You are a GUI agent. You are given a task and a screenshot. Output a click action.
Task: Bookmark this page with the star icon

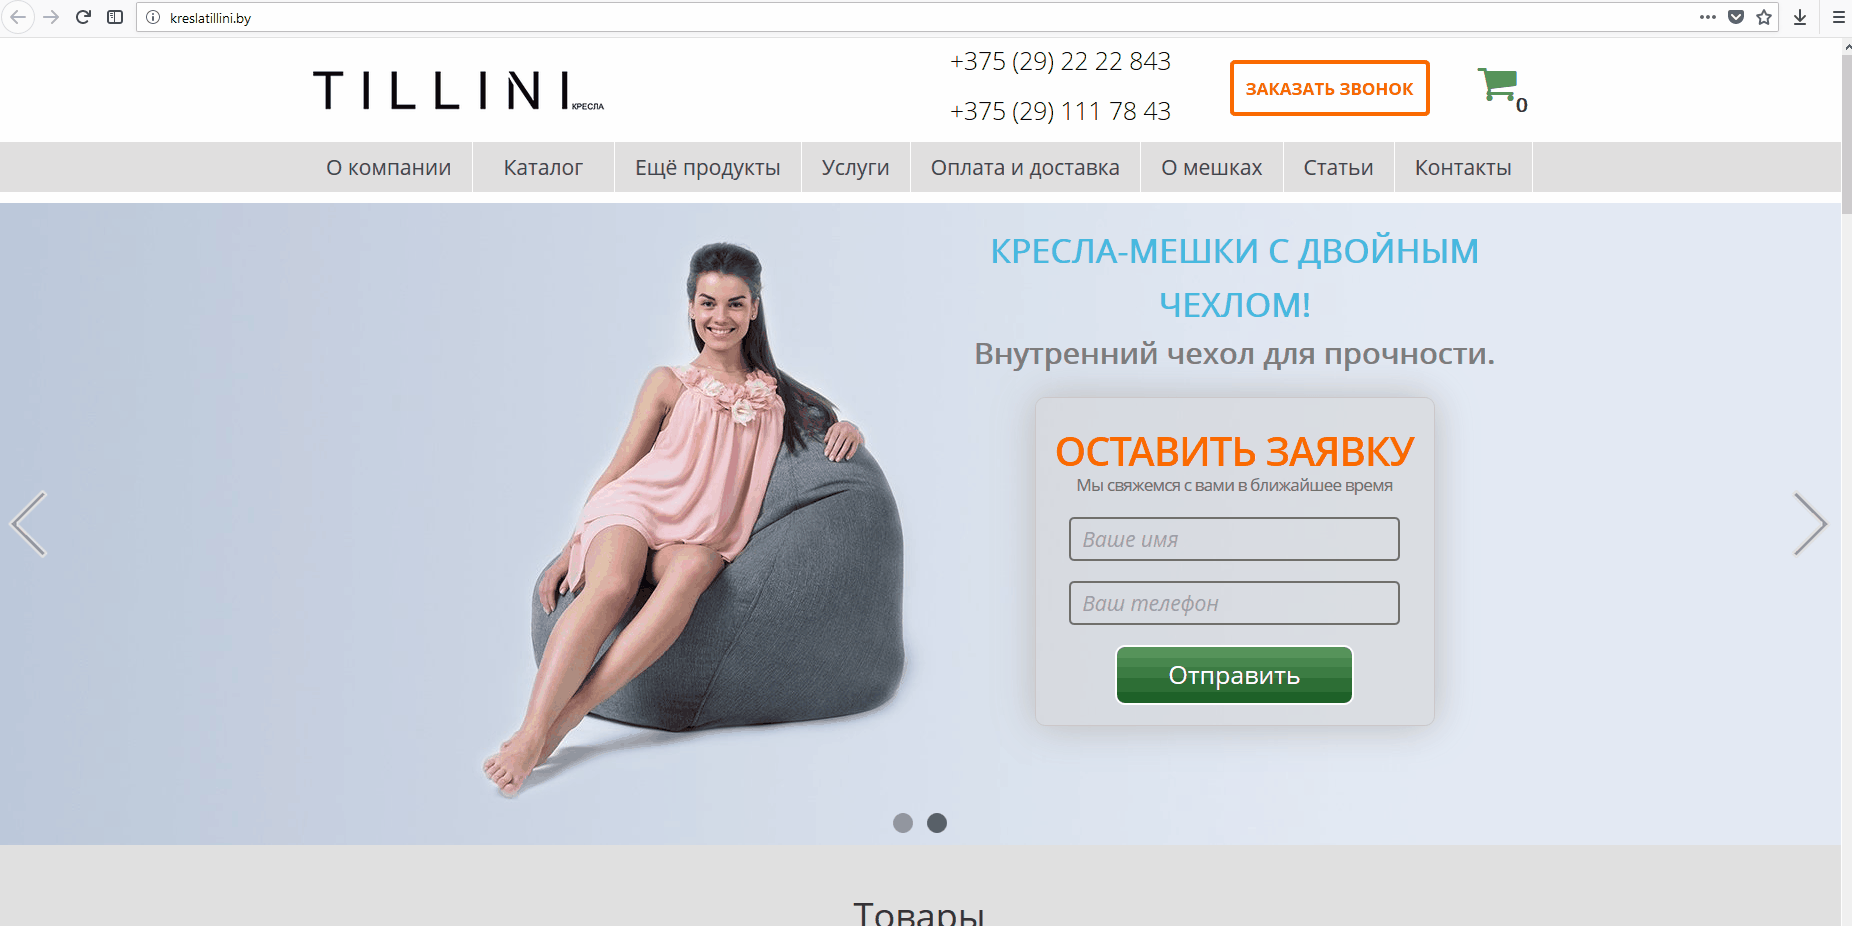pyautogui.click(x=1764, y=17)
